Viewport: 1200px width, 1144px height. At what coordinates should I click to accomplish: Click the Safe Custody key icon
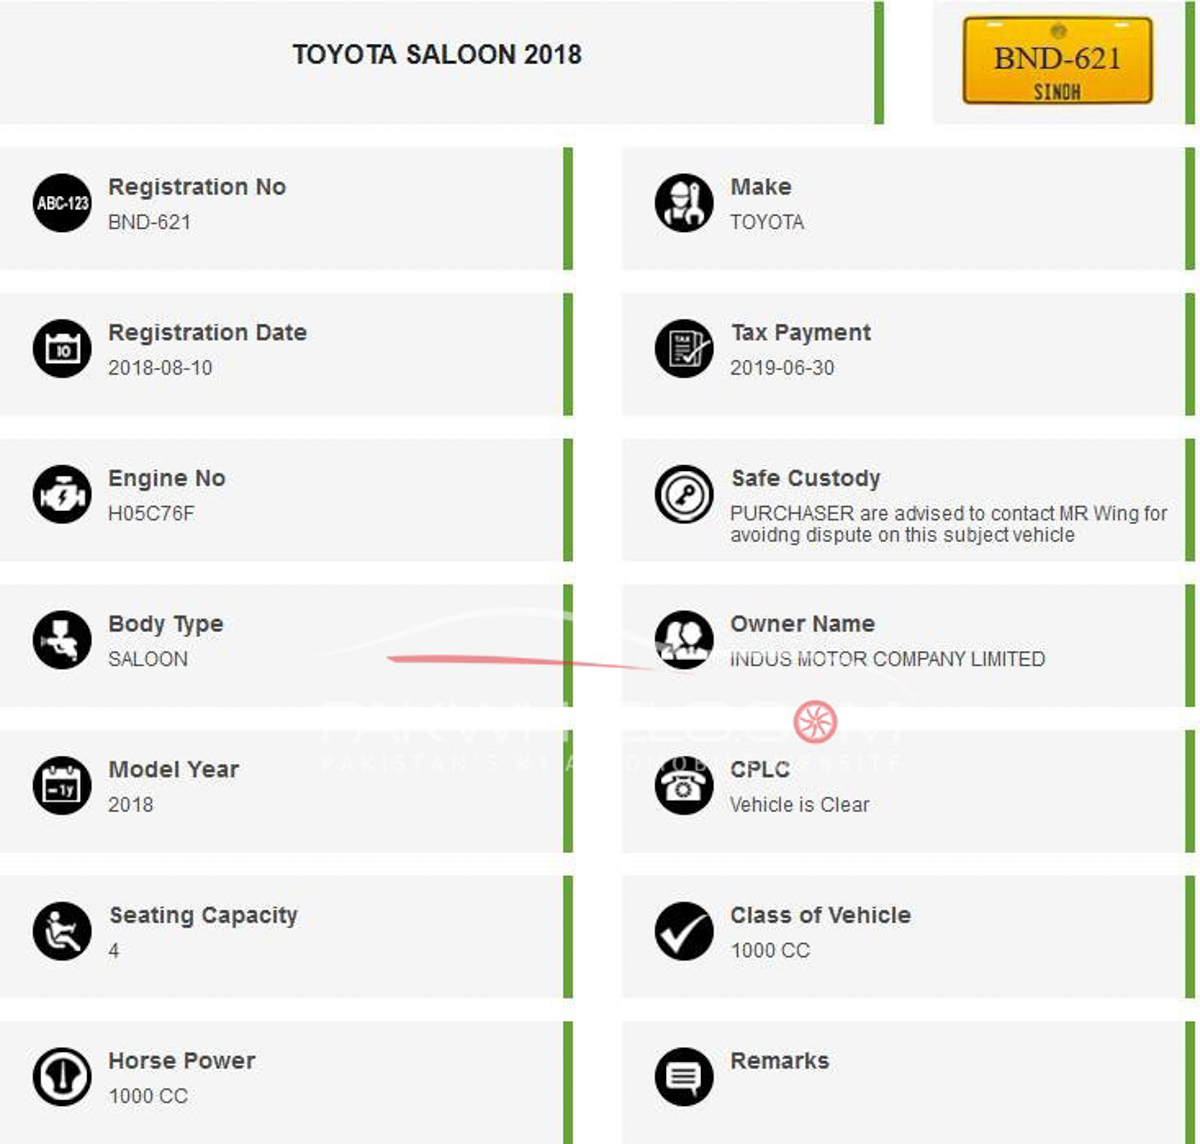[684, 495]
